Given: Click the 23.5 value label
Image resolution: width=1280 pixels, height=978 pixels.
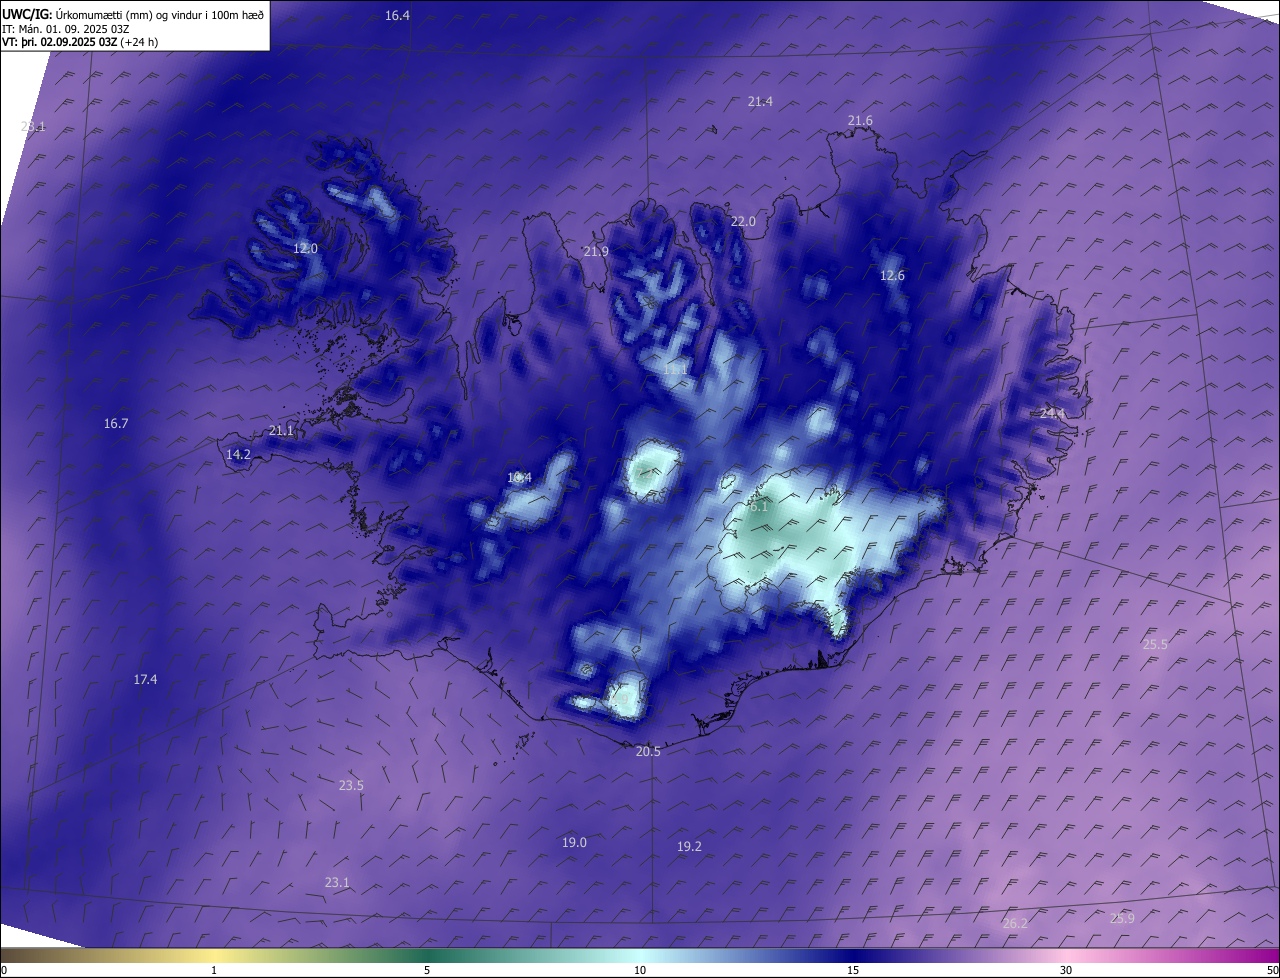Looking at the screenshot, I should tap(351, 786).
